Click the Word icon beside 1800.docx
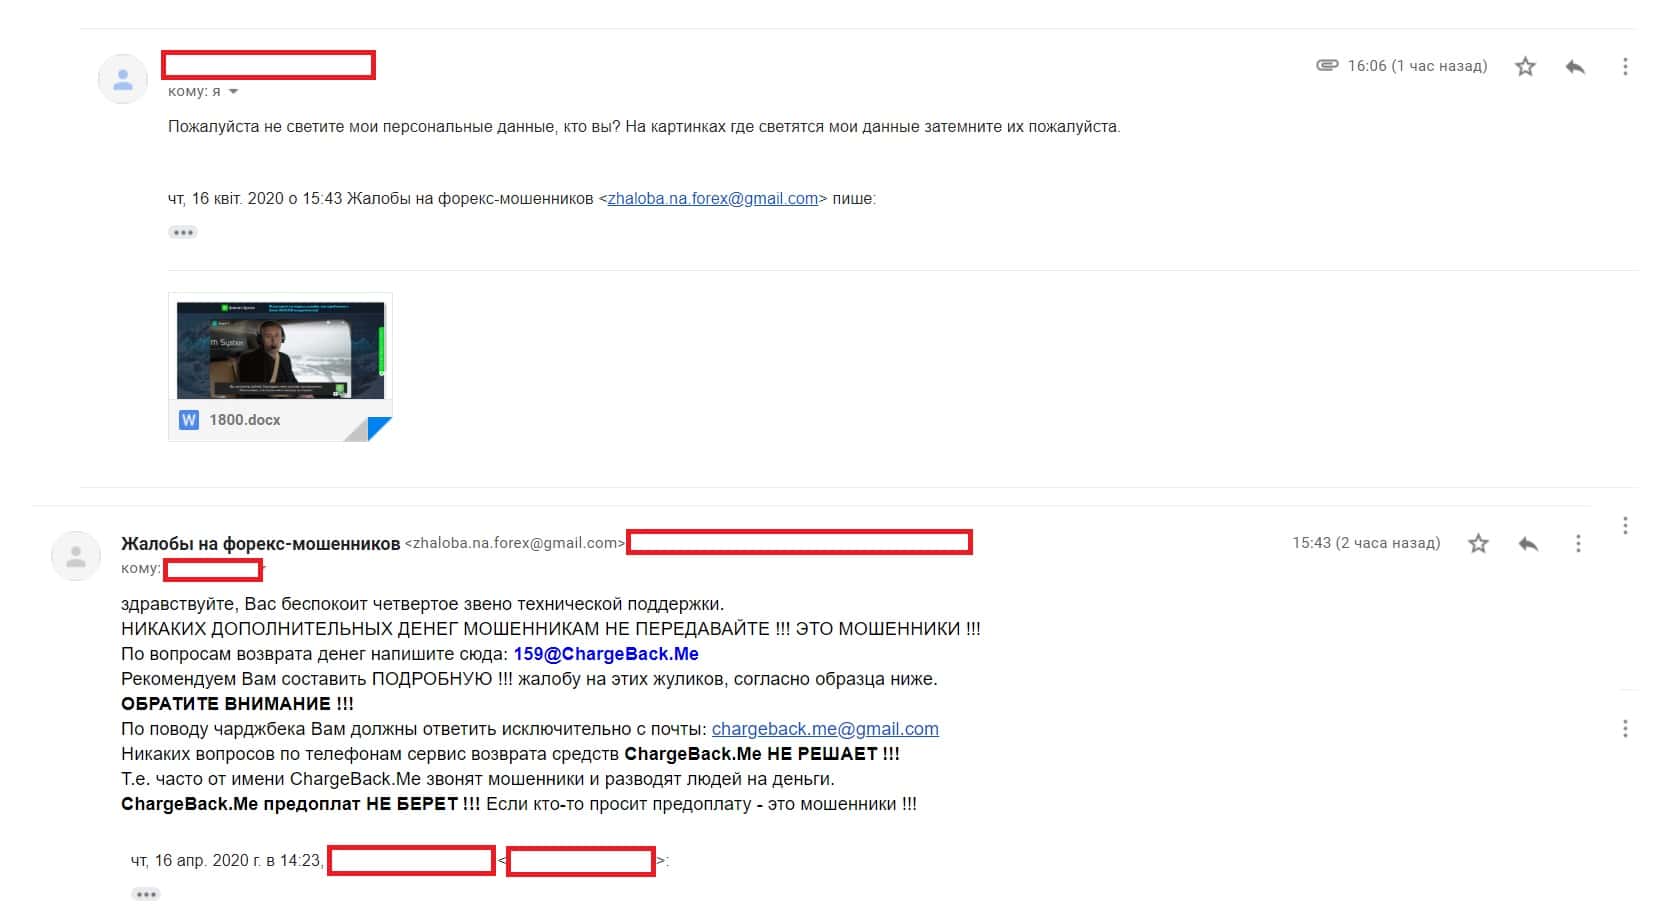Viewport: 1656px width, 911px height. click(189, 420)
